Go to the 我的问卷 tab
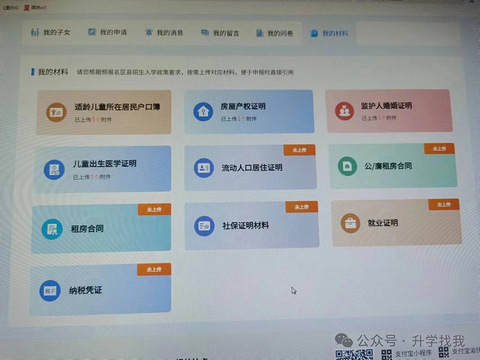The width and height of the screenshot is (480, 360). click(x=274, y=33)
